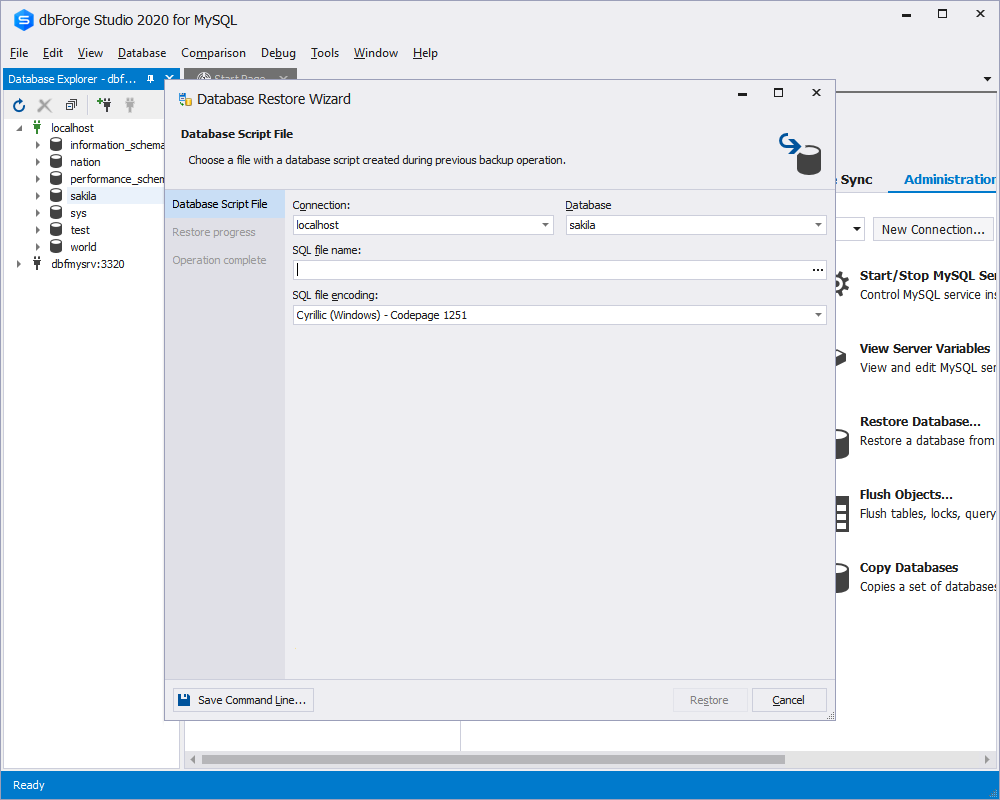
Task: Click the horizontal scrollbar thumb on Start Page
Action: click(493, 759)
